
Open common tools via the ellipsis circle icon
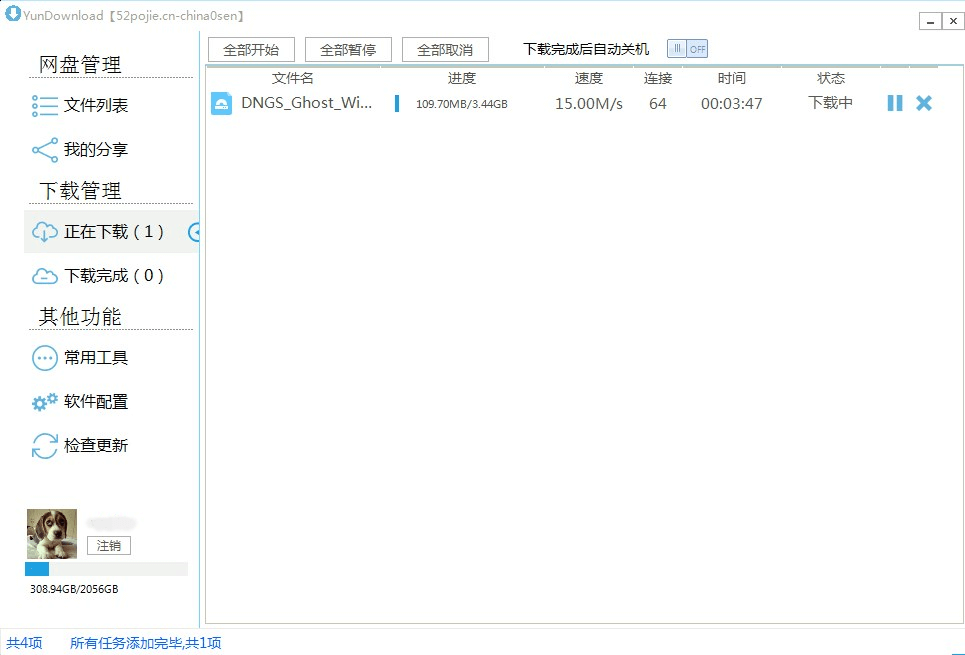[x=44, y=358]
